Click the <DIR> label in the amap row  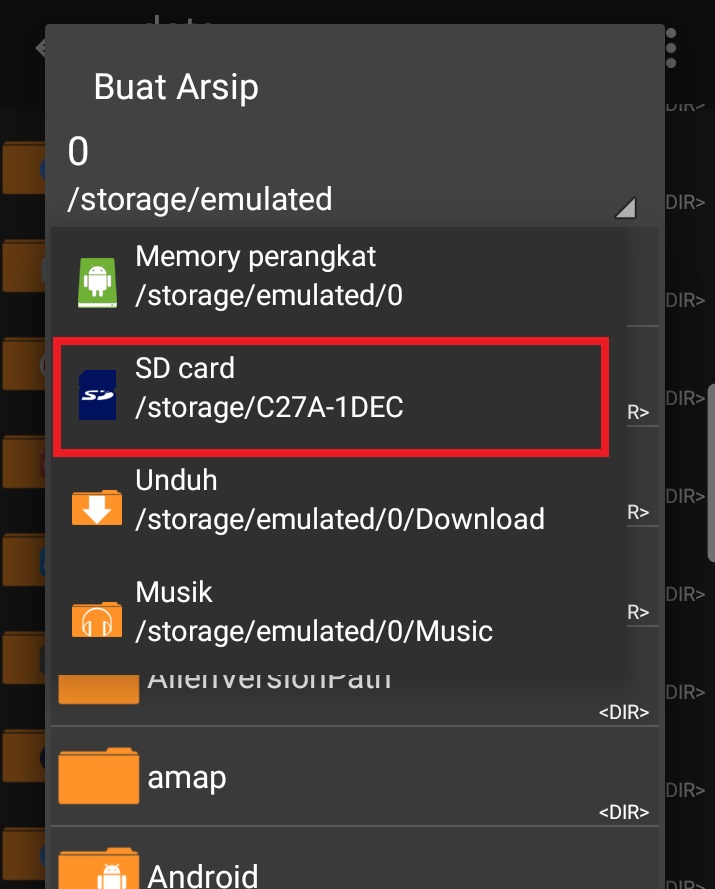624,811
